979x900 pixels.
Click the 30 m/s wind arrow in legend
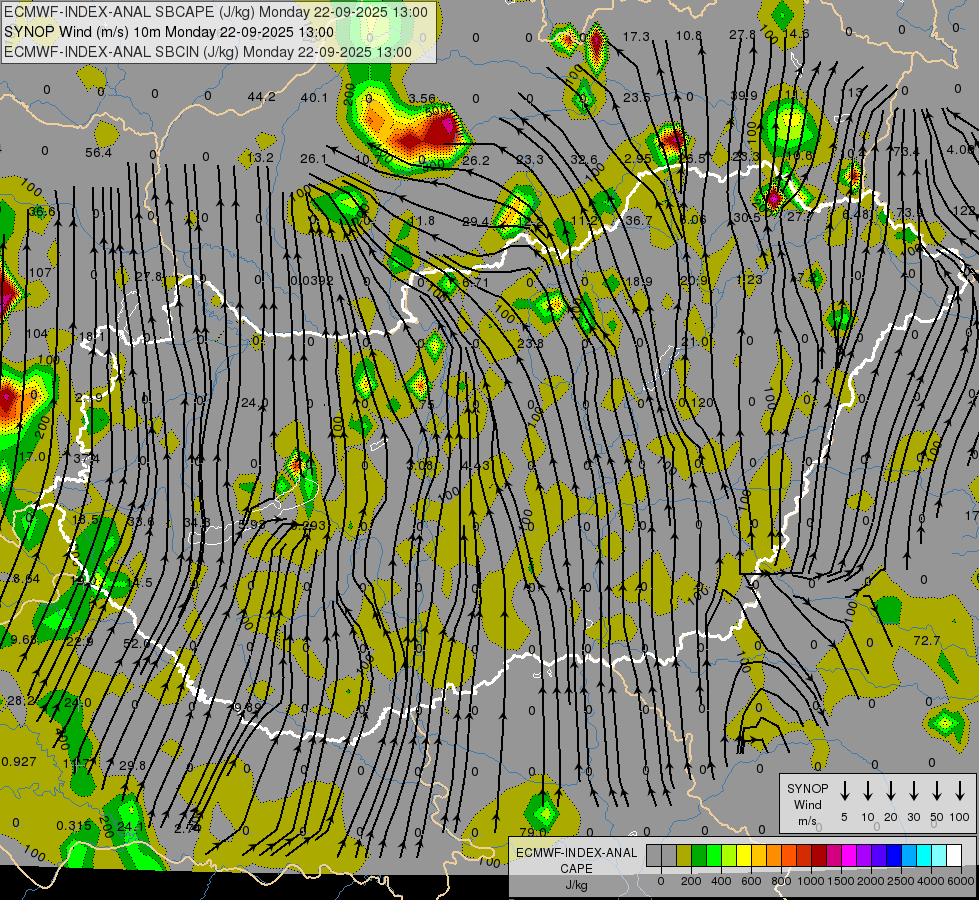tap(913, 791)
